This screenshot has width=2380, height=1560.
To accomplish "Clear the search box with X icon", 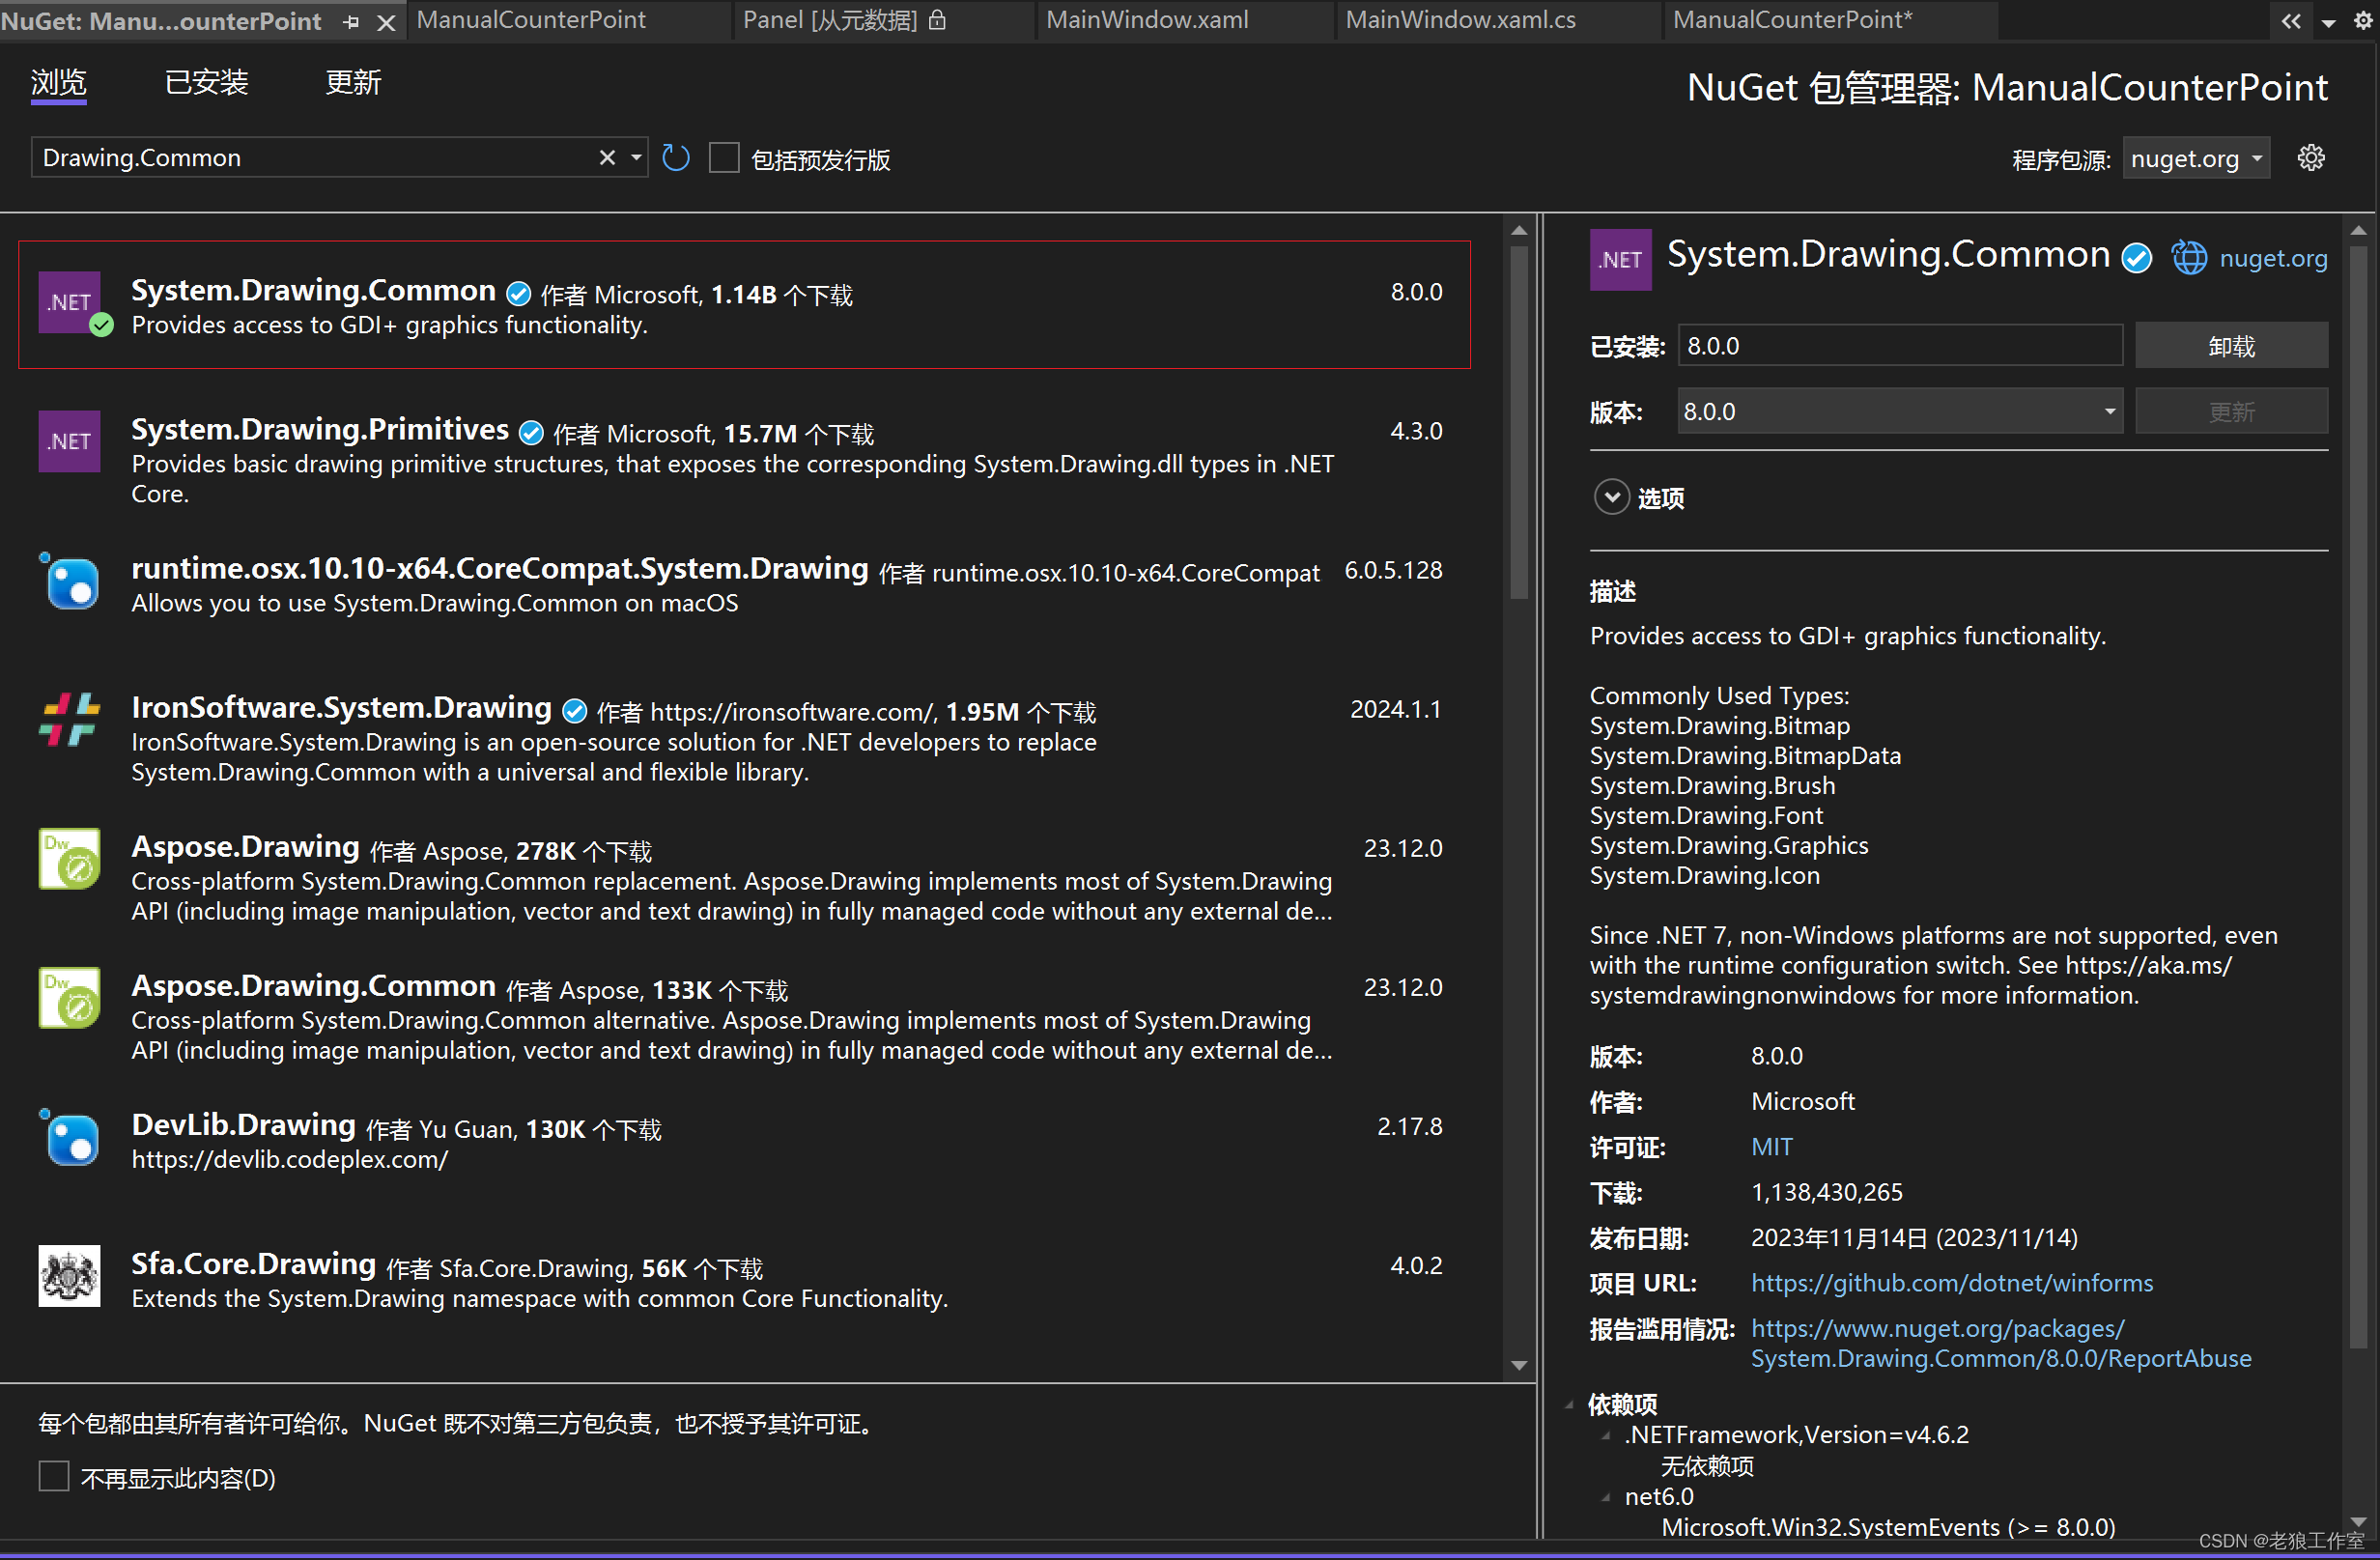I will click(607, 158).
